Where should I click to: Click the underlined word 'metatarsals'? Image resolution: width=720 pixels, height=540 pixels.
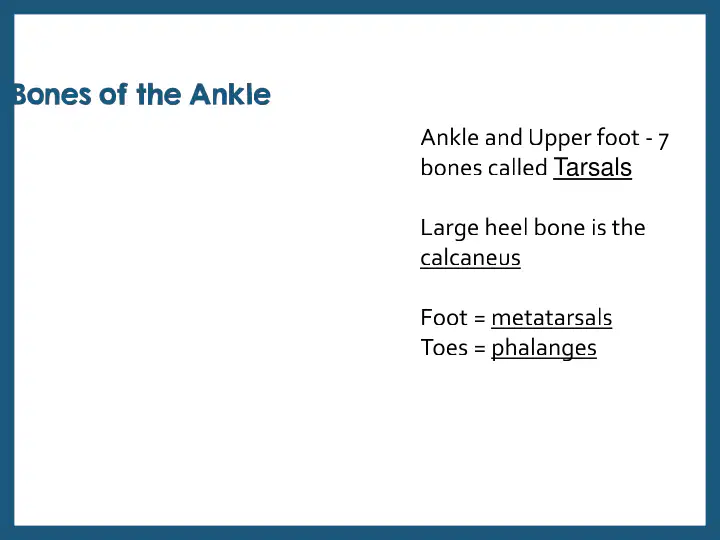[551, 318]
